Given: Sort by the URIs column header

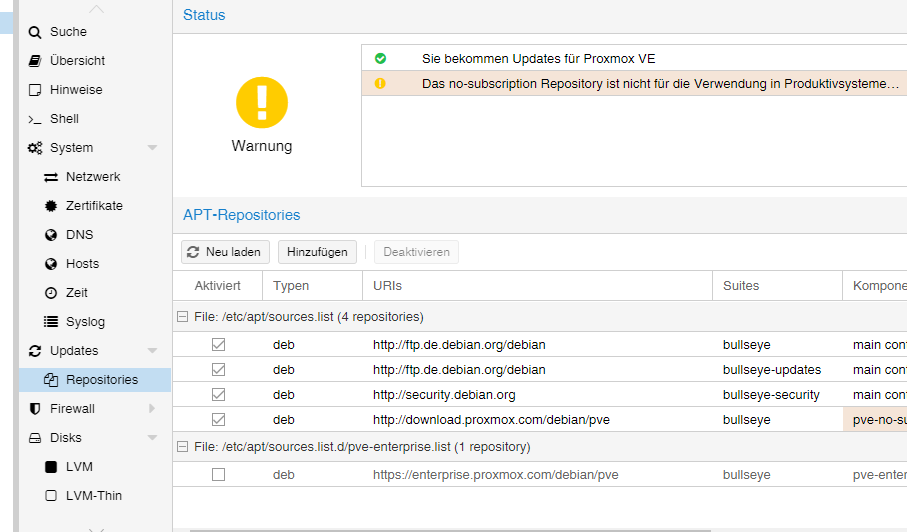Looking at the screenshot, I should pos(537,286).
